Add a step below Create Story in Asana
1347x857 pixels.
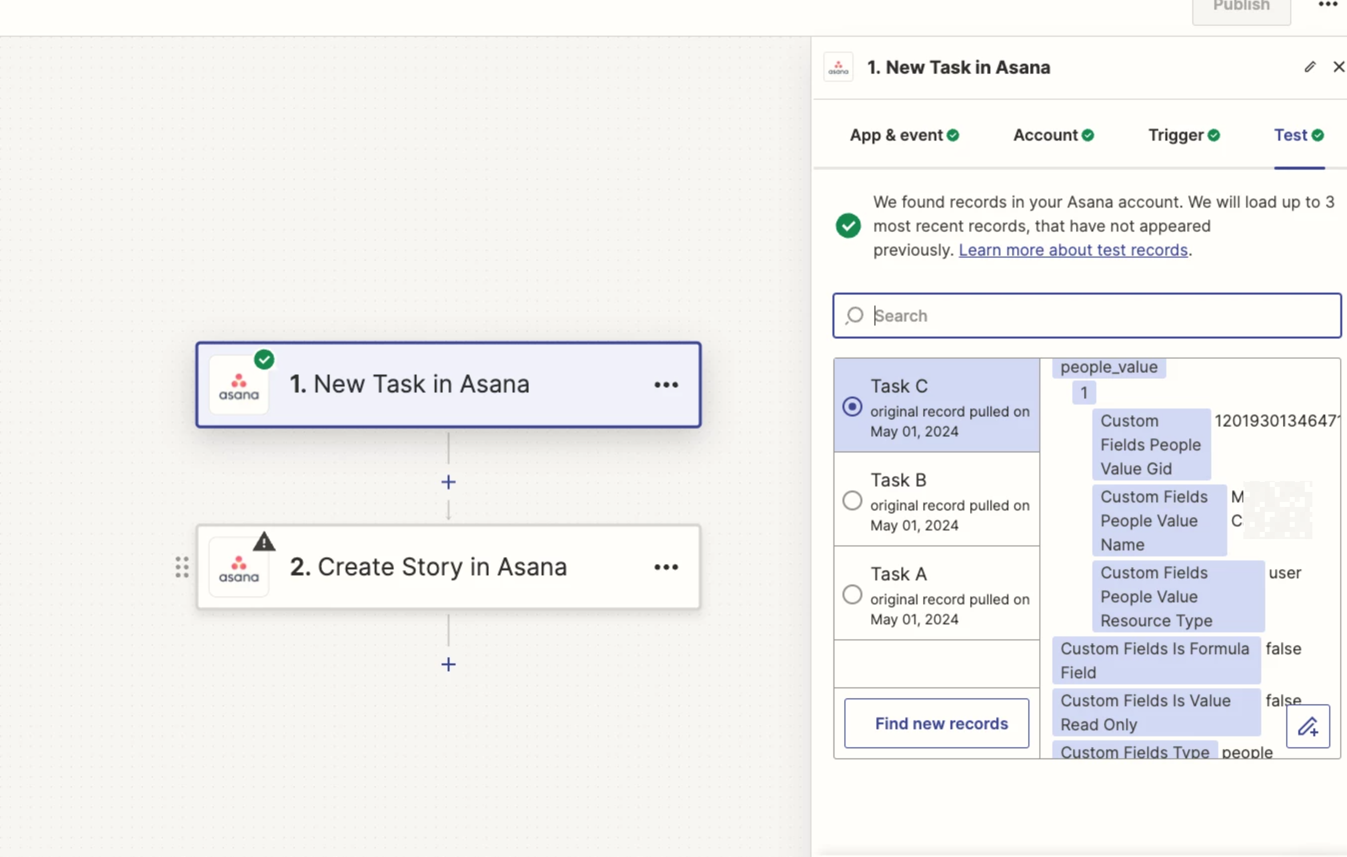[x=448, y=664]
